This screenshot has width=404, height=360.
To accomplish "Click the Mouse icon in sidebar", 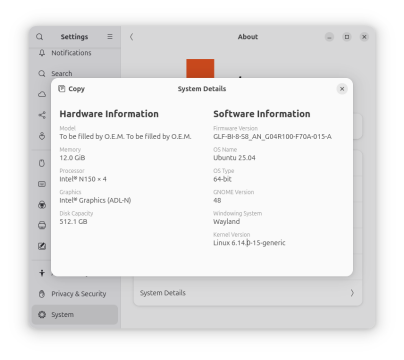I will (42, 163).
